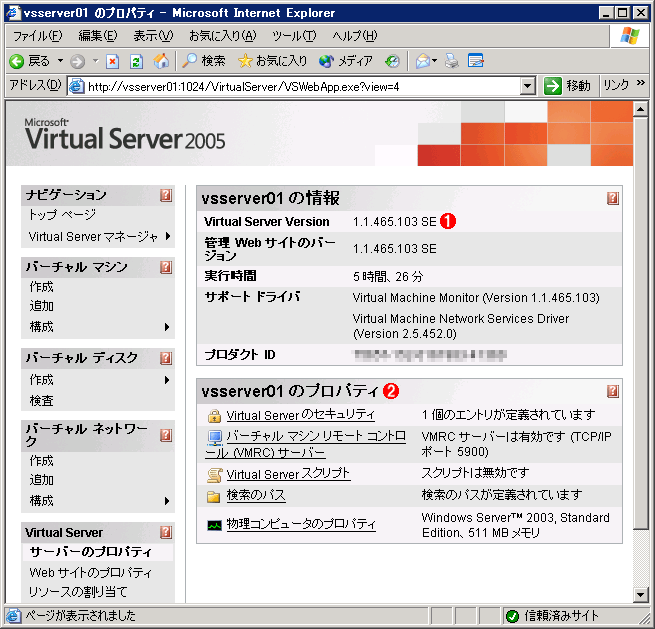Open help icon for vsserver01 のプロパティ section
Image resolution: width=655 pixels, height=629 pixels.
click(613, 391)
